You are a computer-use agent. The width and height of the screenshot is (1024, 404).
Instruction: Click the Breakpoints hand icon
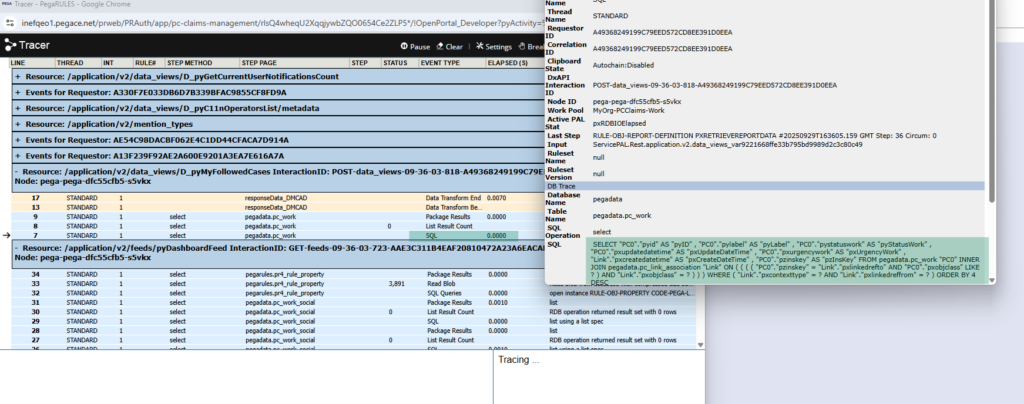coord(522,46)
